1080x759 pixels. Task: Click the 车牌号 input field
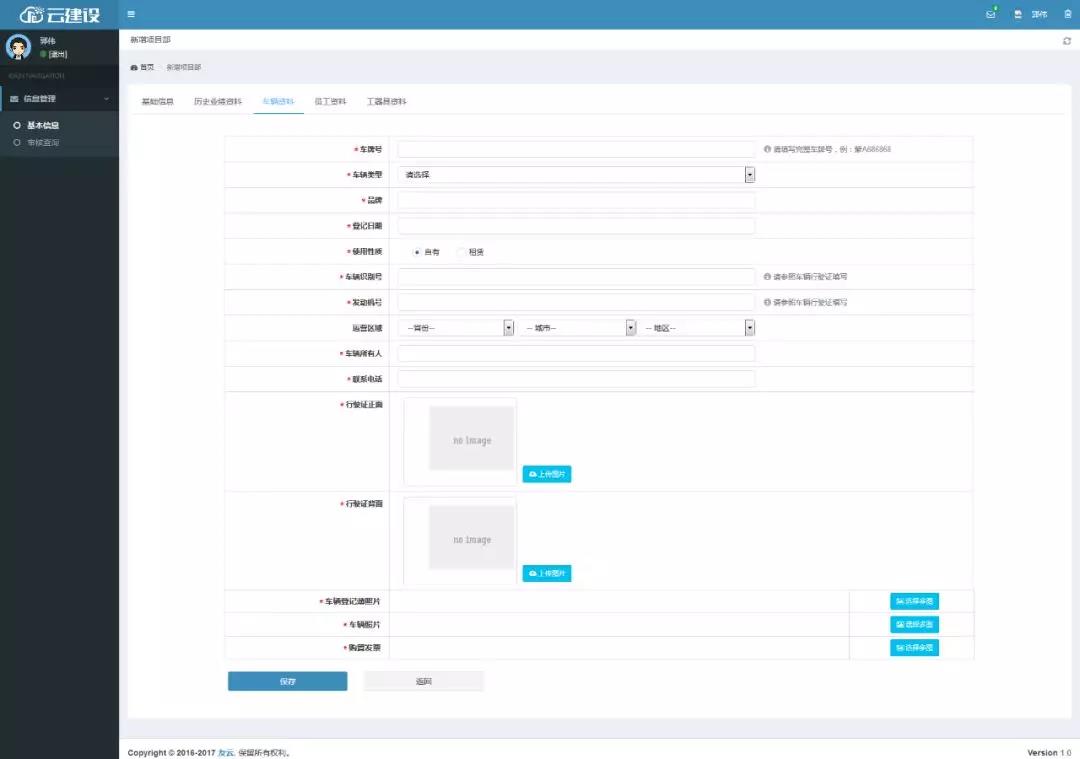[576, 149]
